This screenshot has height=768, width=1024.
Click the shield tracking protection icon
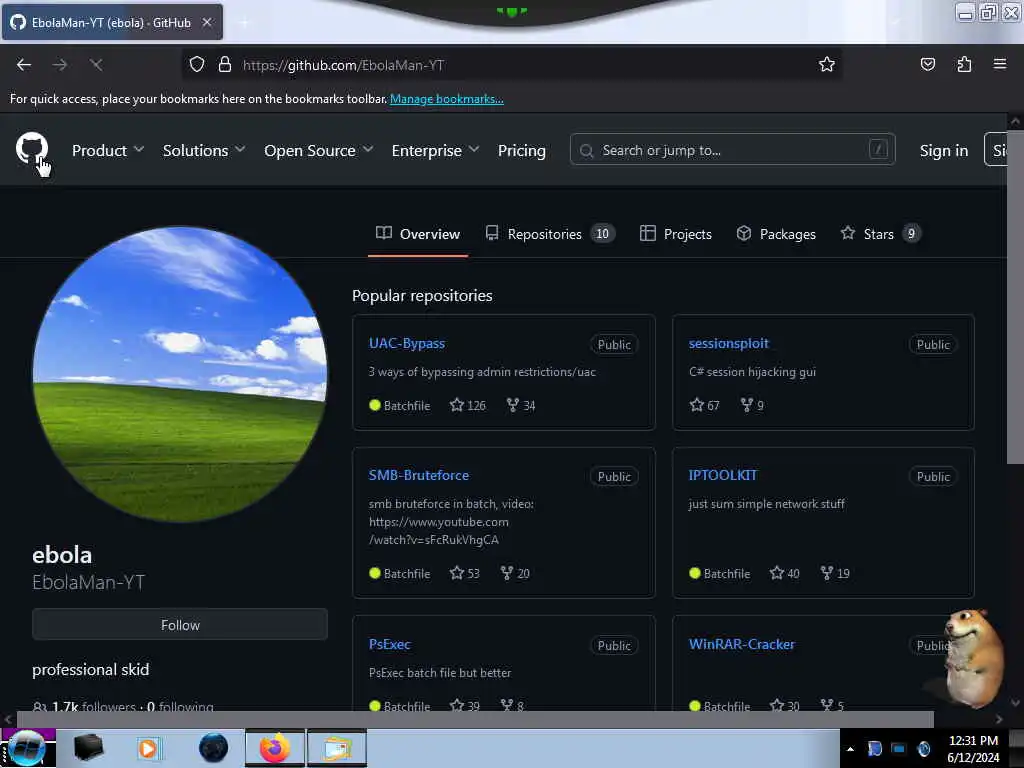[x=197, y=65]
